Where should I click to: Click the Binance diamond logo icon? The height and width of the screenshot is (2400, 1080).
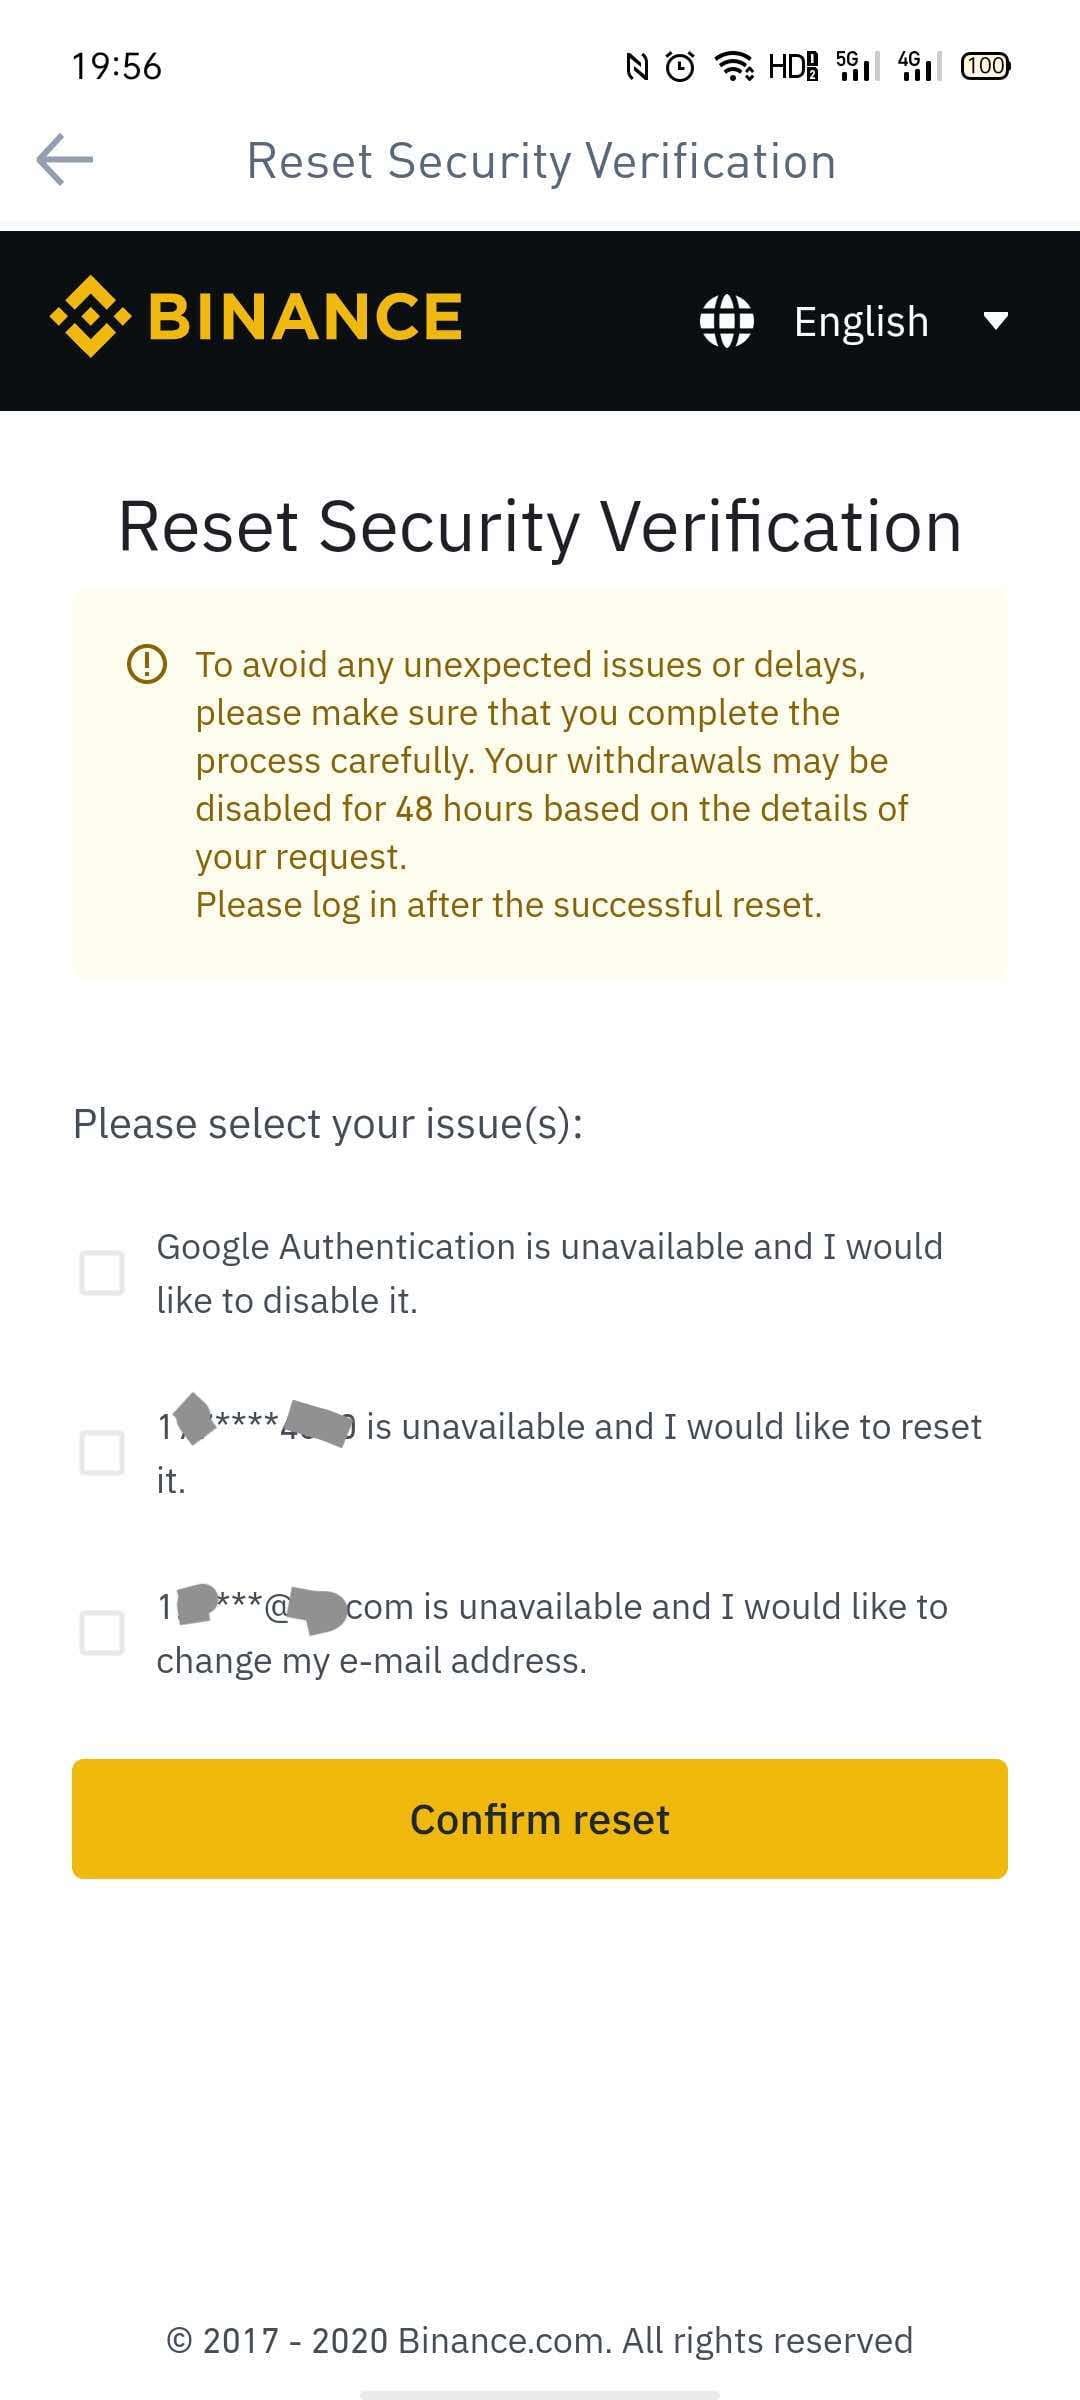(x=91, y=316)
